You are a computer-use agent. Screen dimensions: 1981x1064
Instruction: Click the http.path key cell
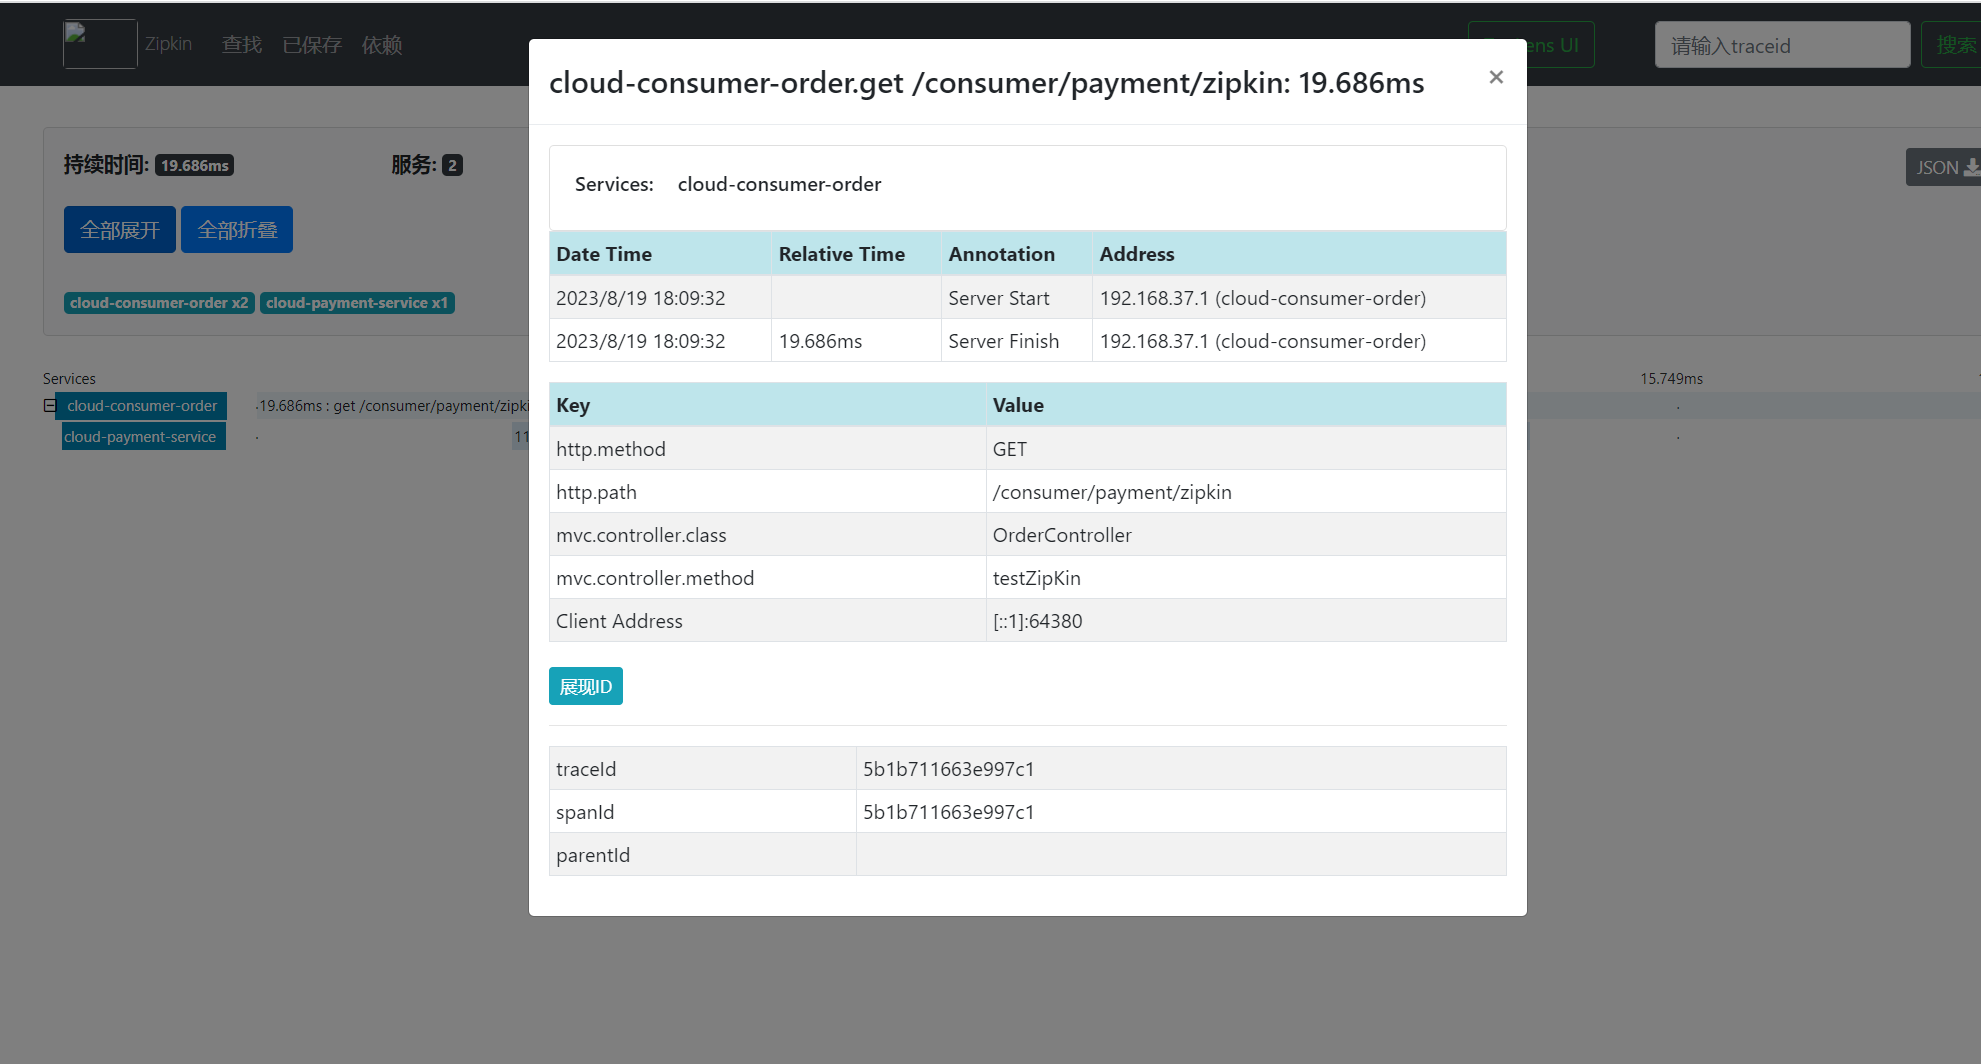point(767,492)
